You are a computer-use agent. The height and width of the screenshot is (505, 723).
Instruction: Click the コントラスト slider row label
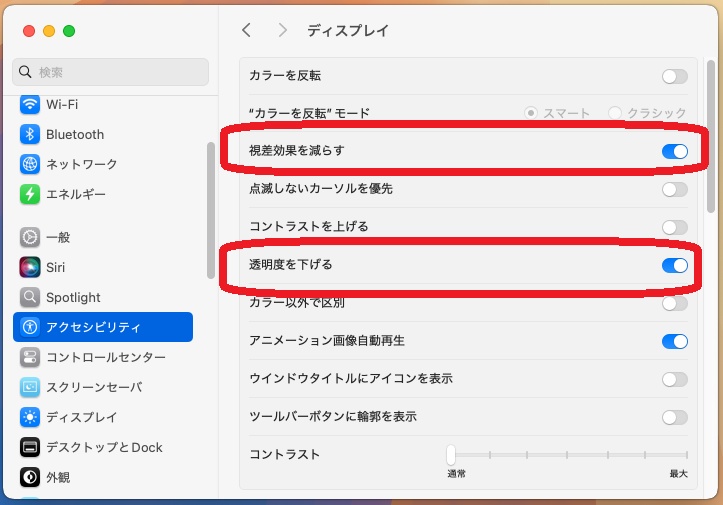pyautogui.click(x=284, y=454)
